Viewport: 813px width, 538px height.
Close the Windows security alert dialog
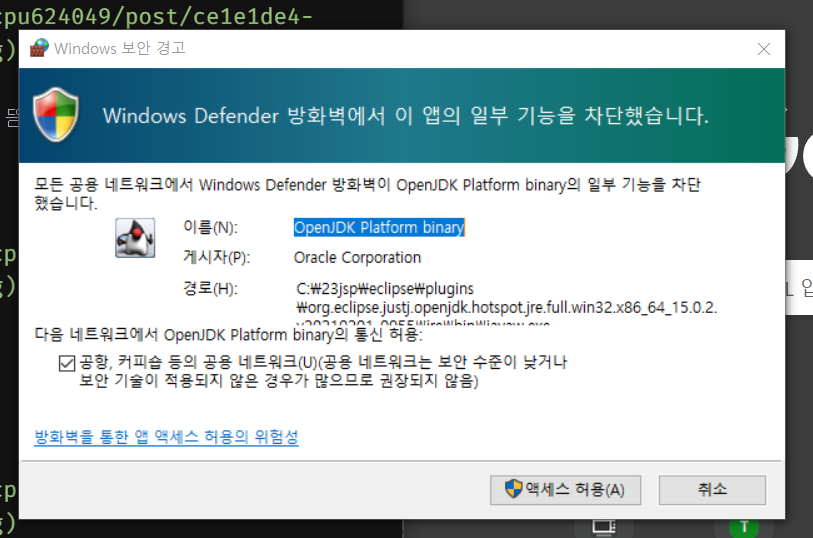763,49
